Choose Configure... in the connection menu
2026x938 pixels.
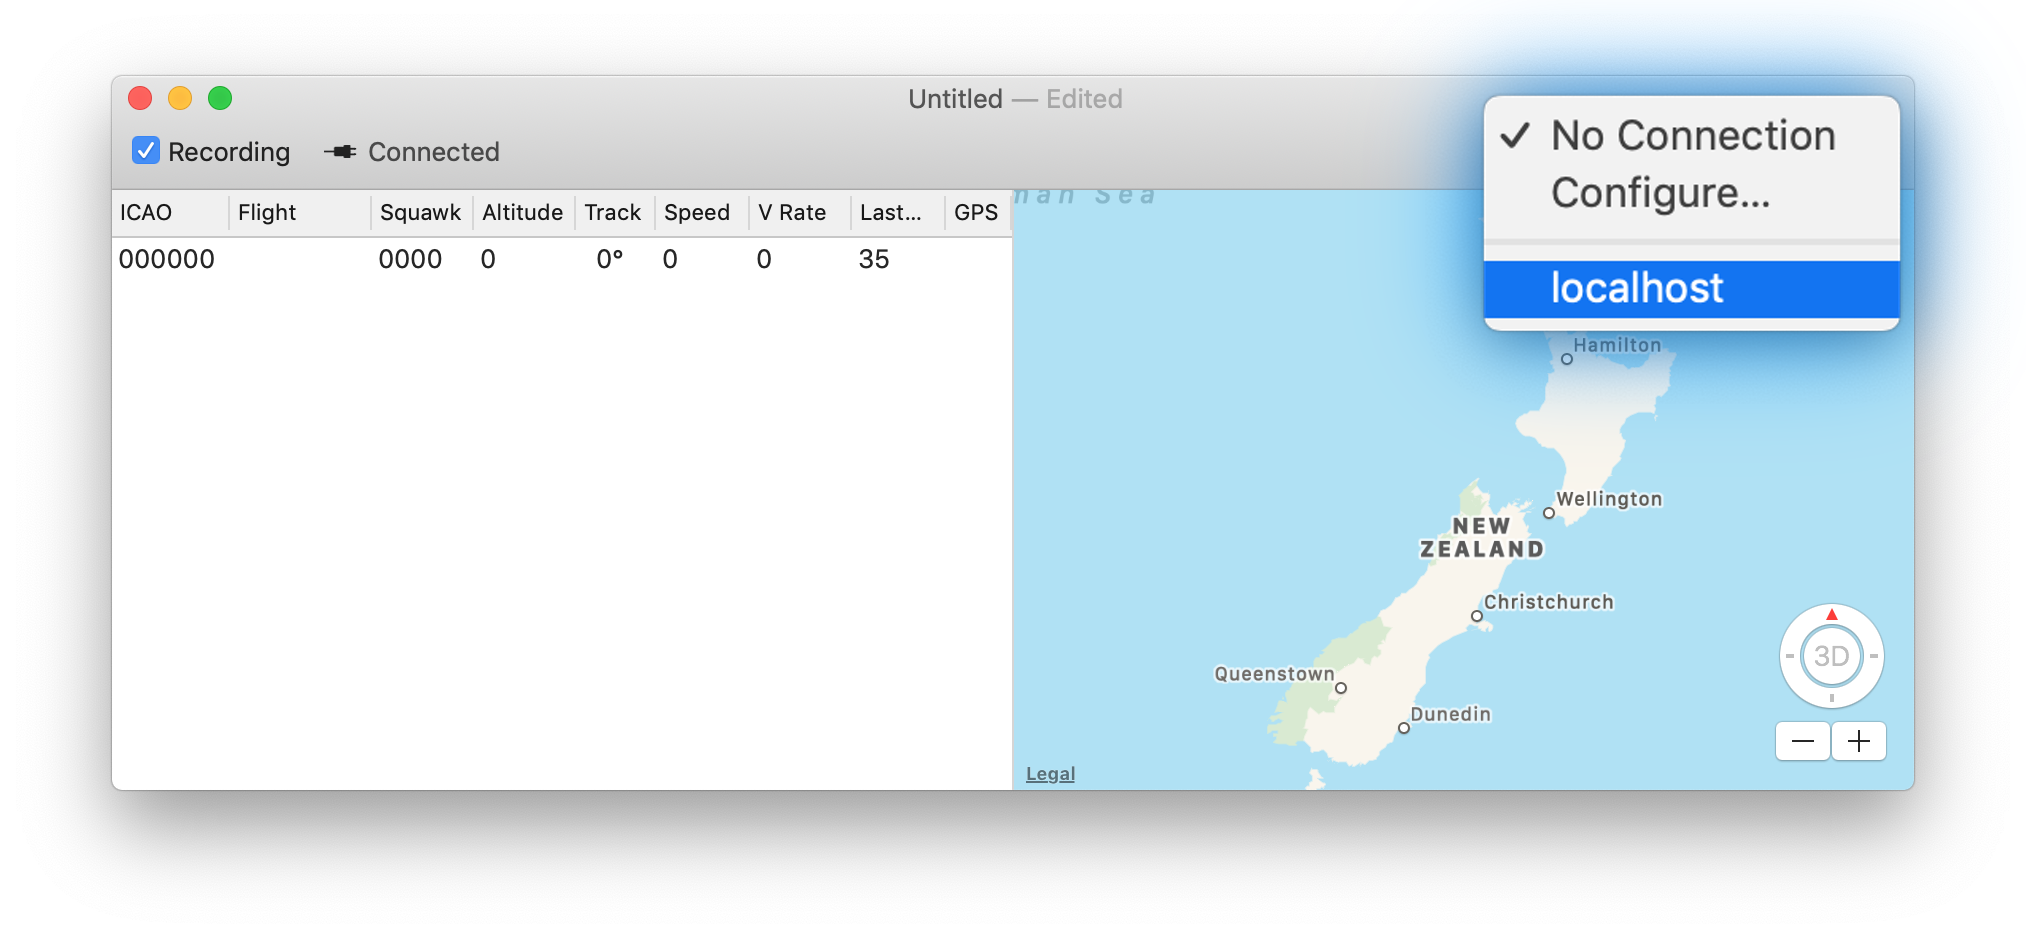point(1660,193)
